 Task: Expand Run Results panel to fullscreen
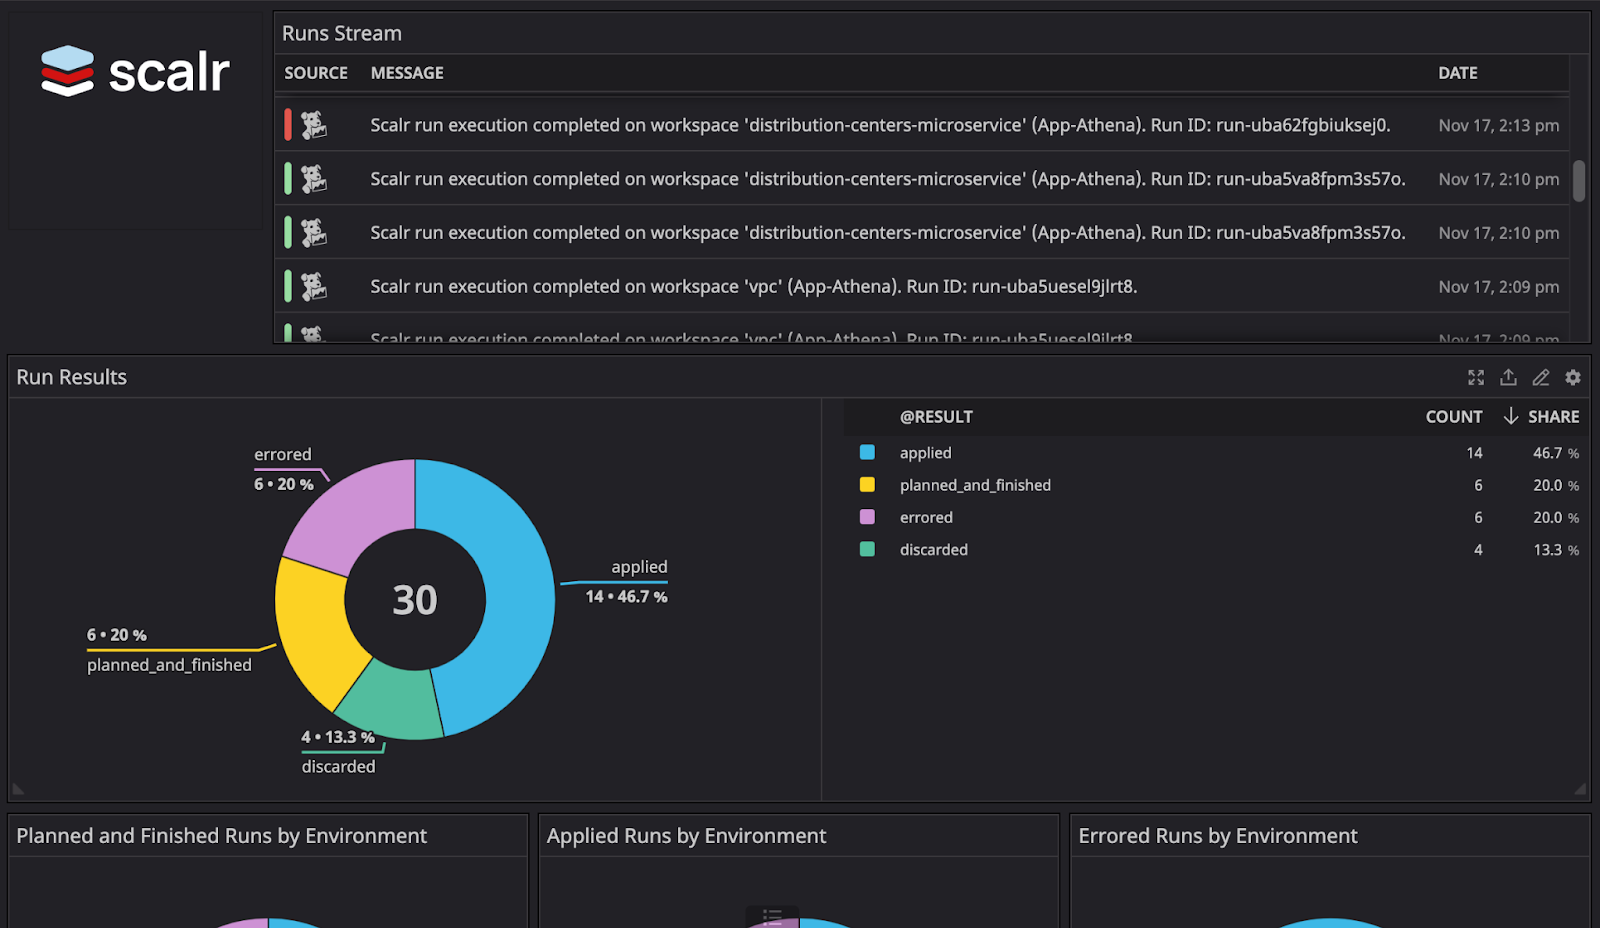[1476, 377]
